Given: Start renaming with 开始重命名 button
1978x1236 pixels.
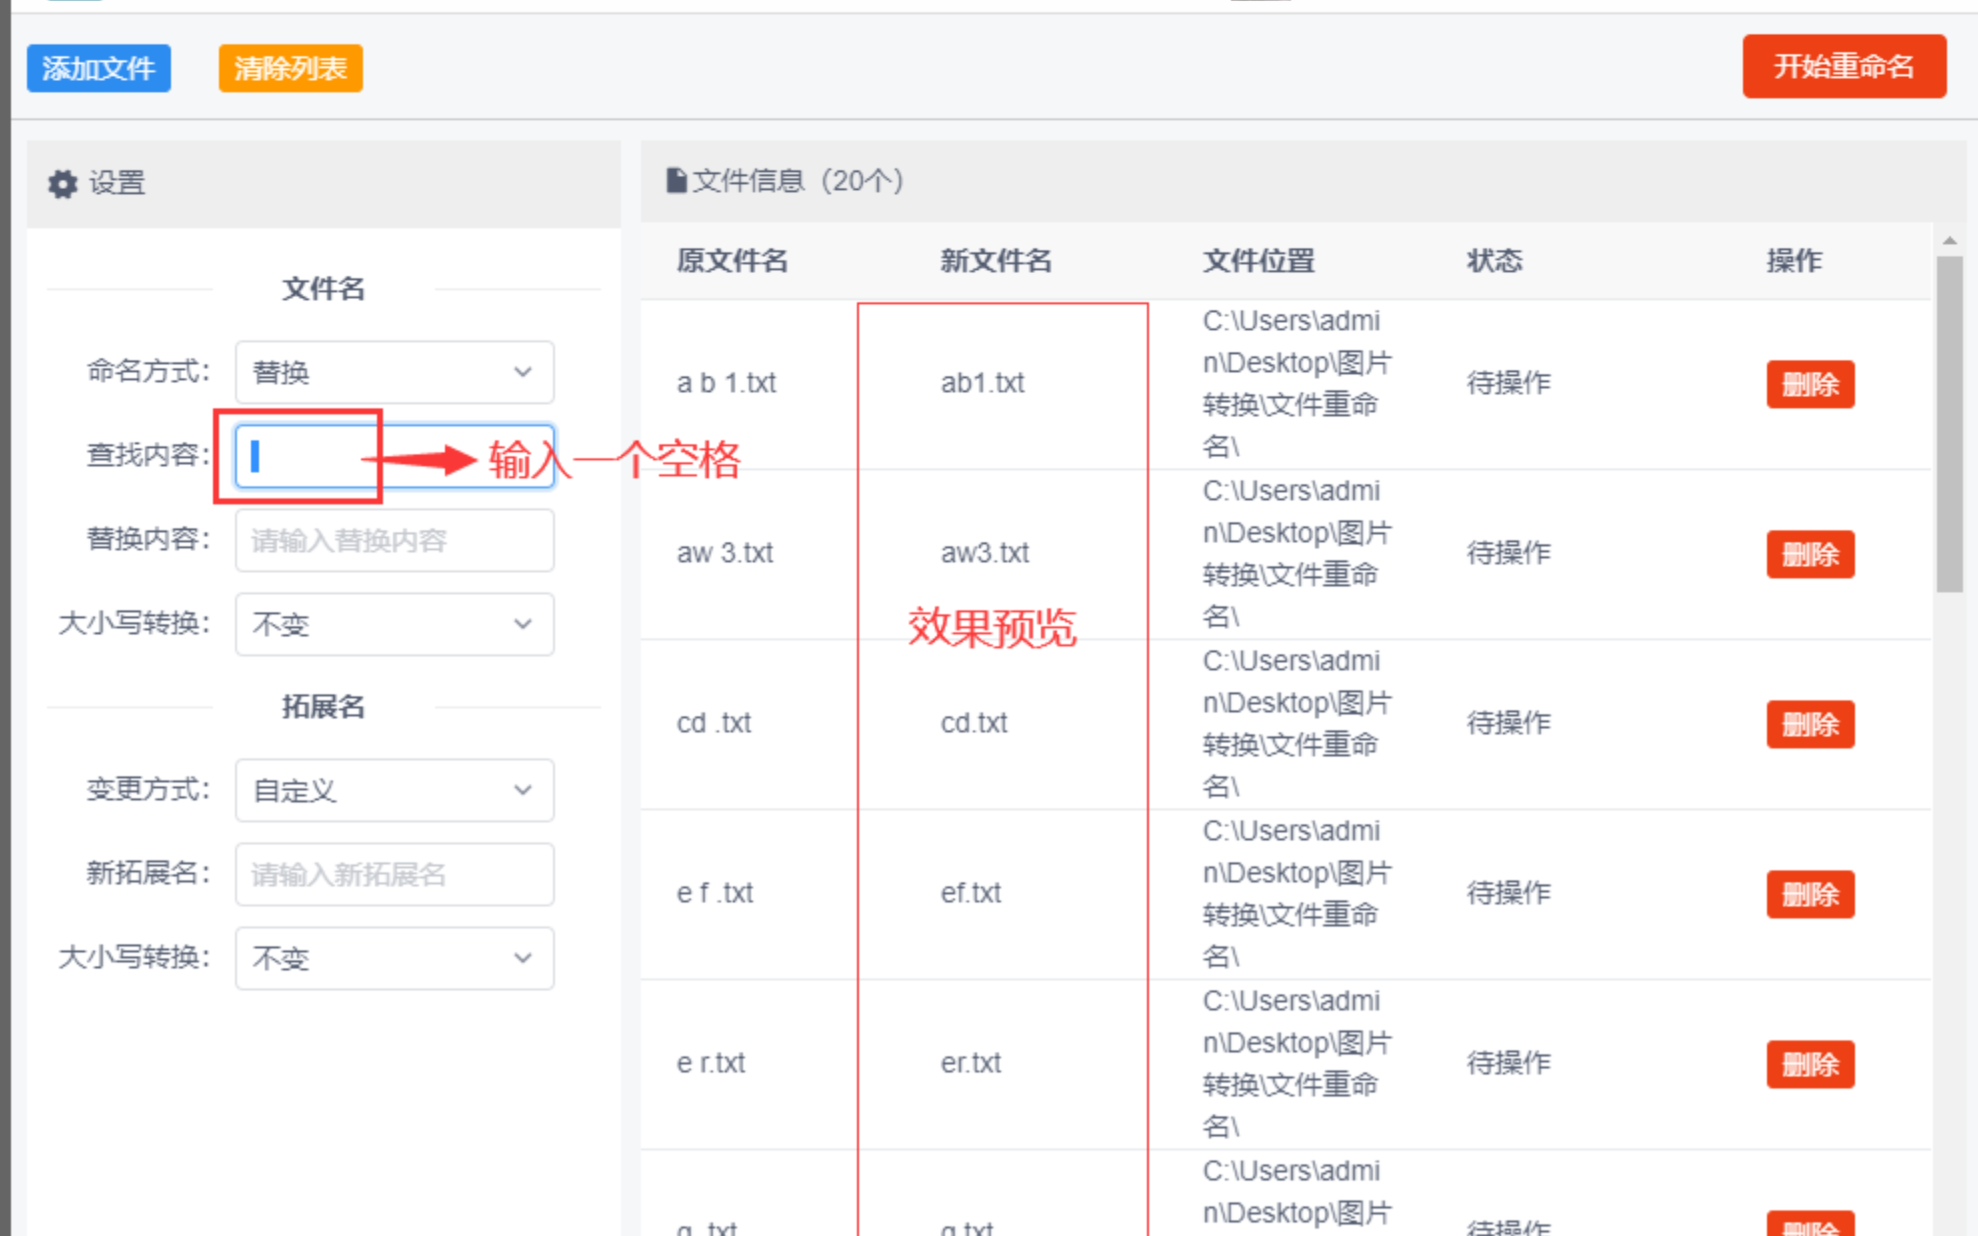Looking at the screenshot, I should [1844, 66].
